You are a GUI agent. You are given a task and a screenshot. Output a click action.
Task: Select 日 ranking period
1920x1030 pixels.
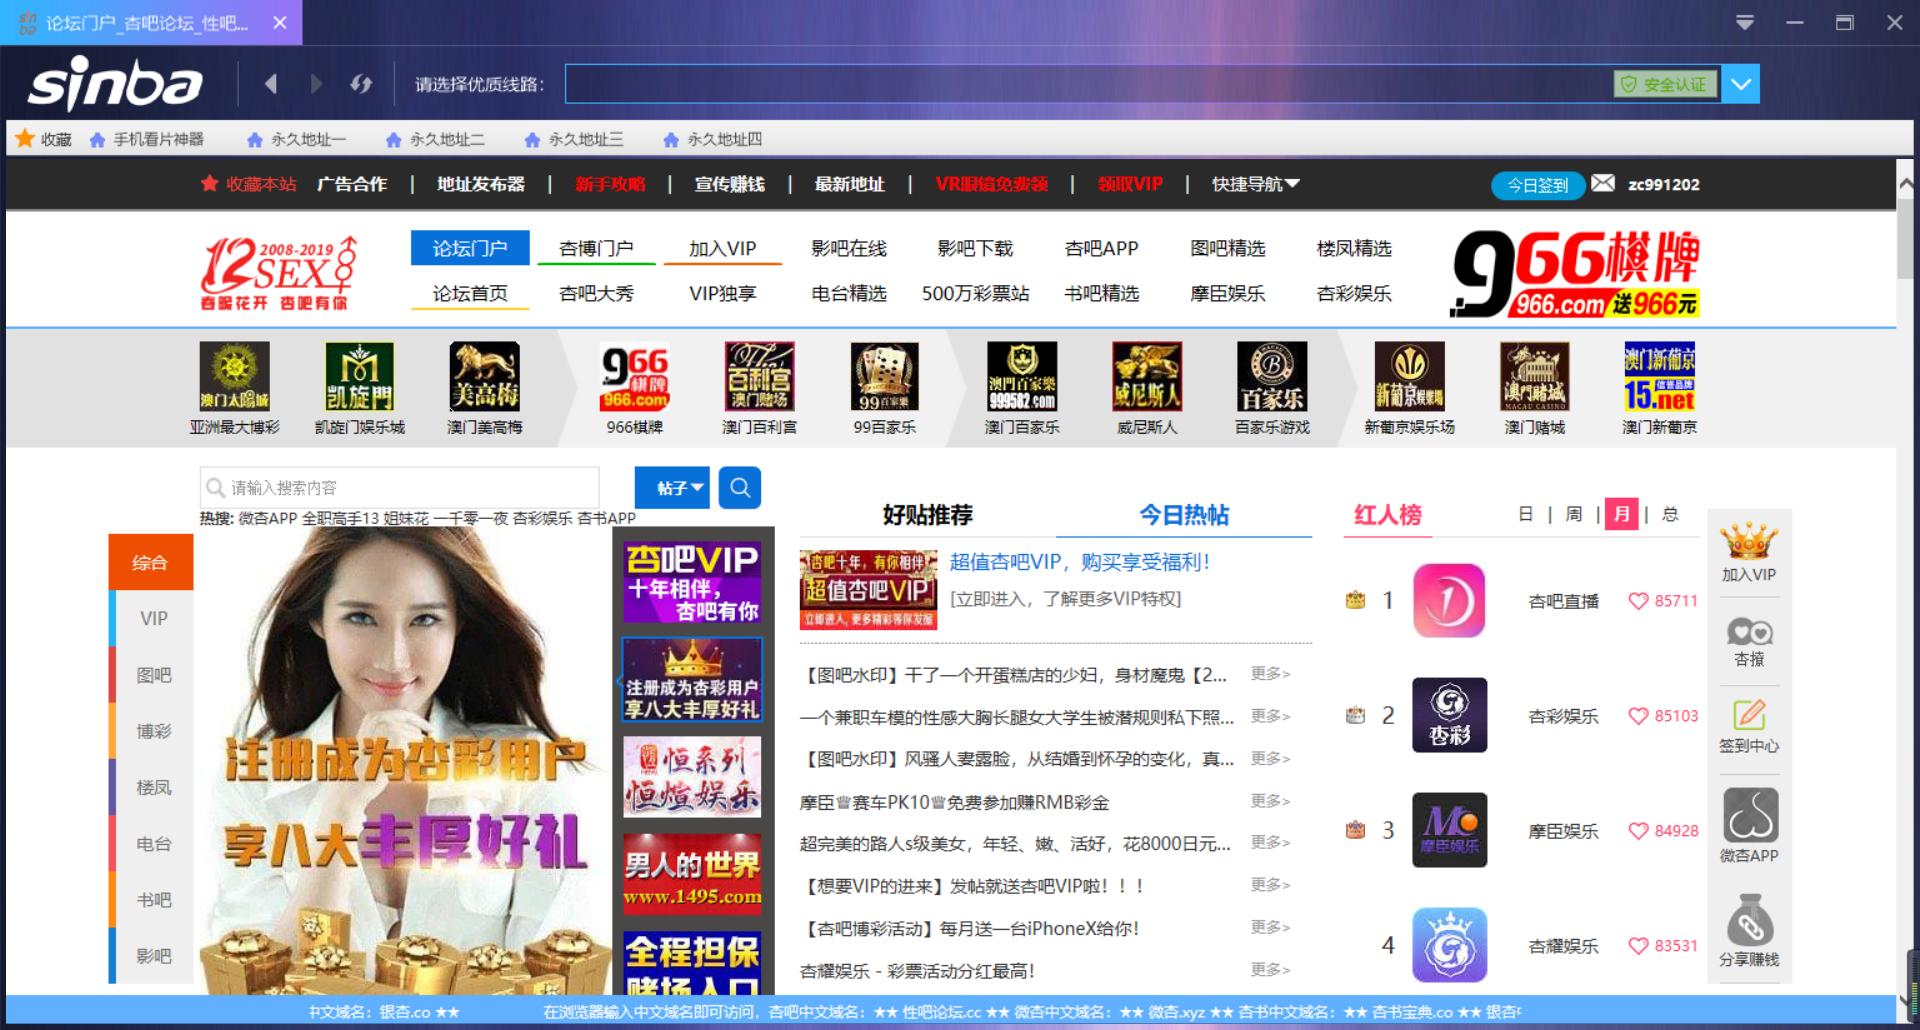(x=1525, y=514)
